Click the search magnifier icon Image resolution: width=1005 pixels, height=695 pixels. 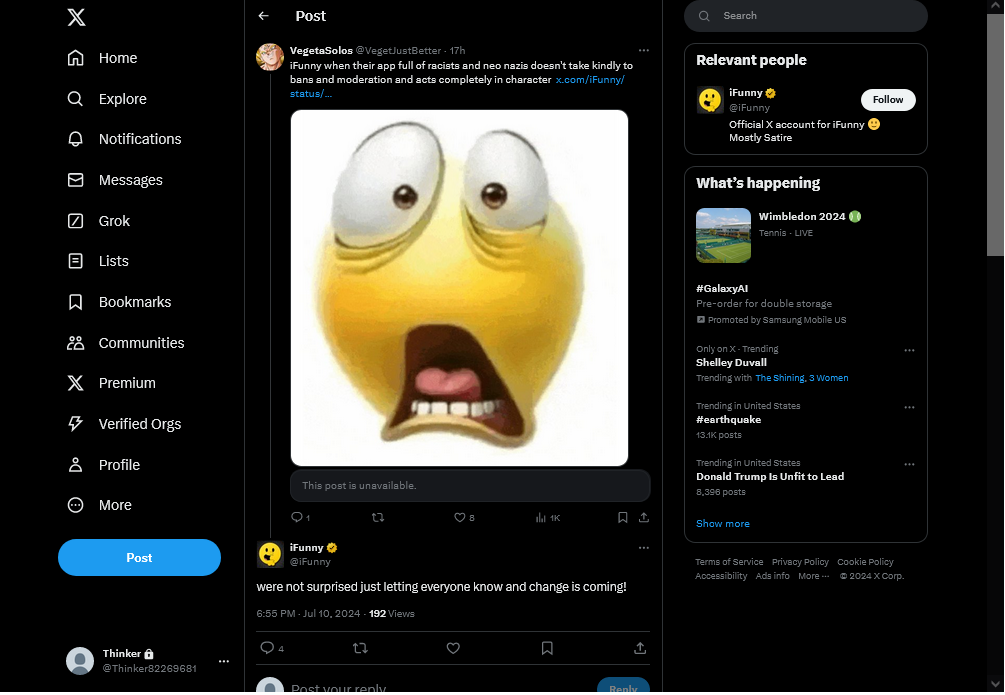(704, 16)
